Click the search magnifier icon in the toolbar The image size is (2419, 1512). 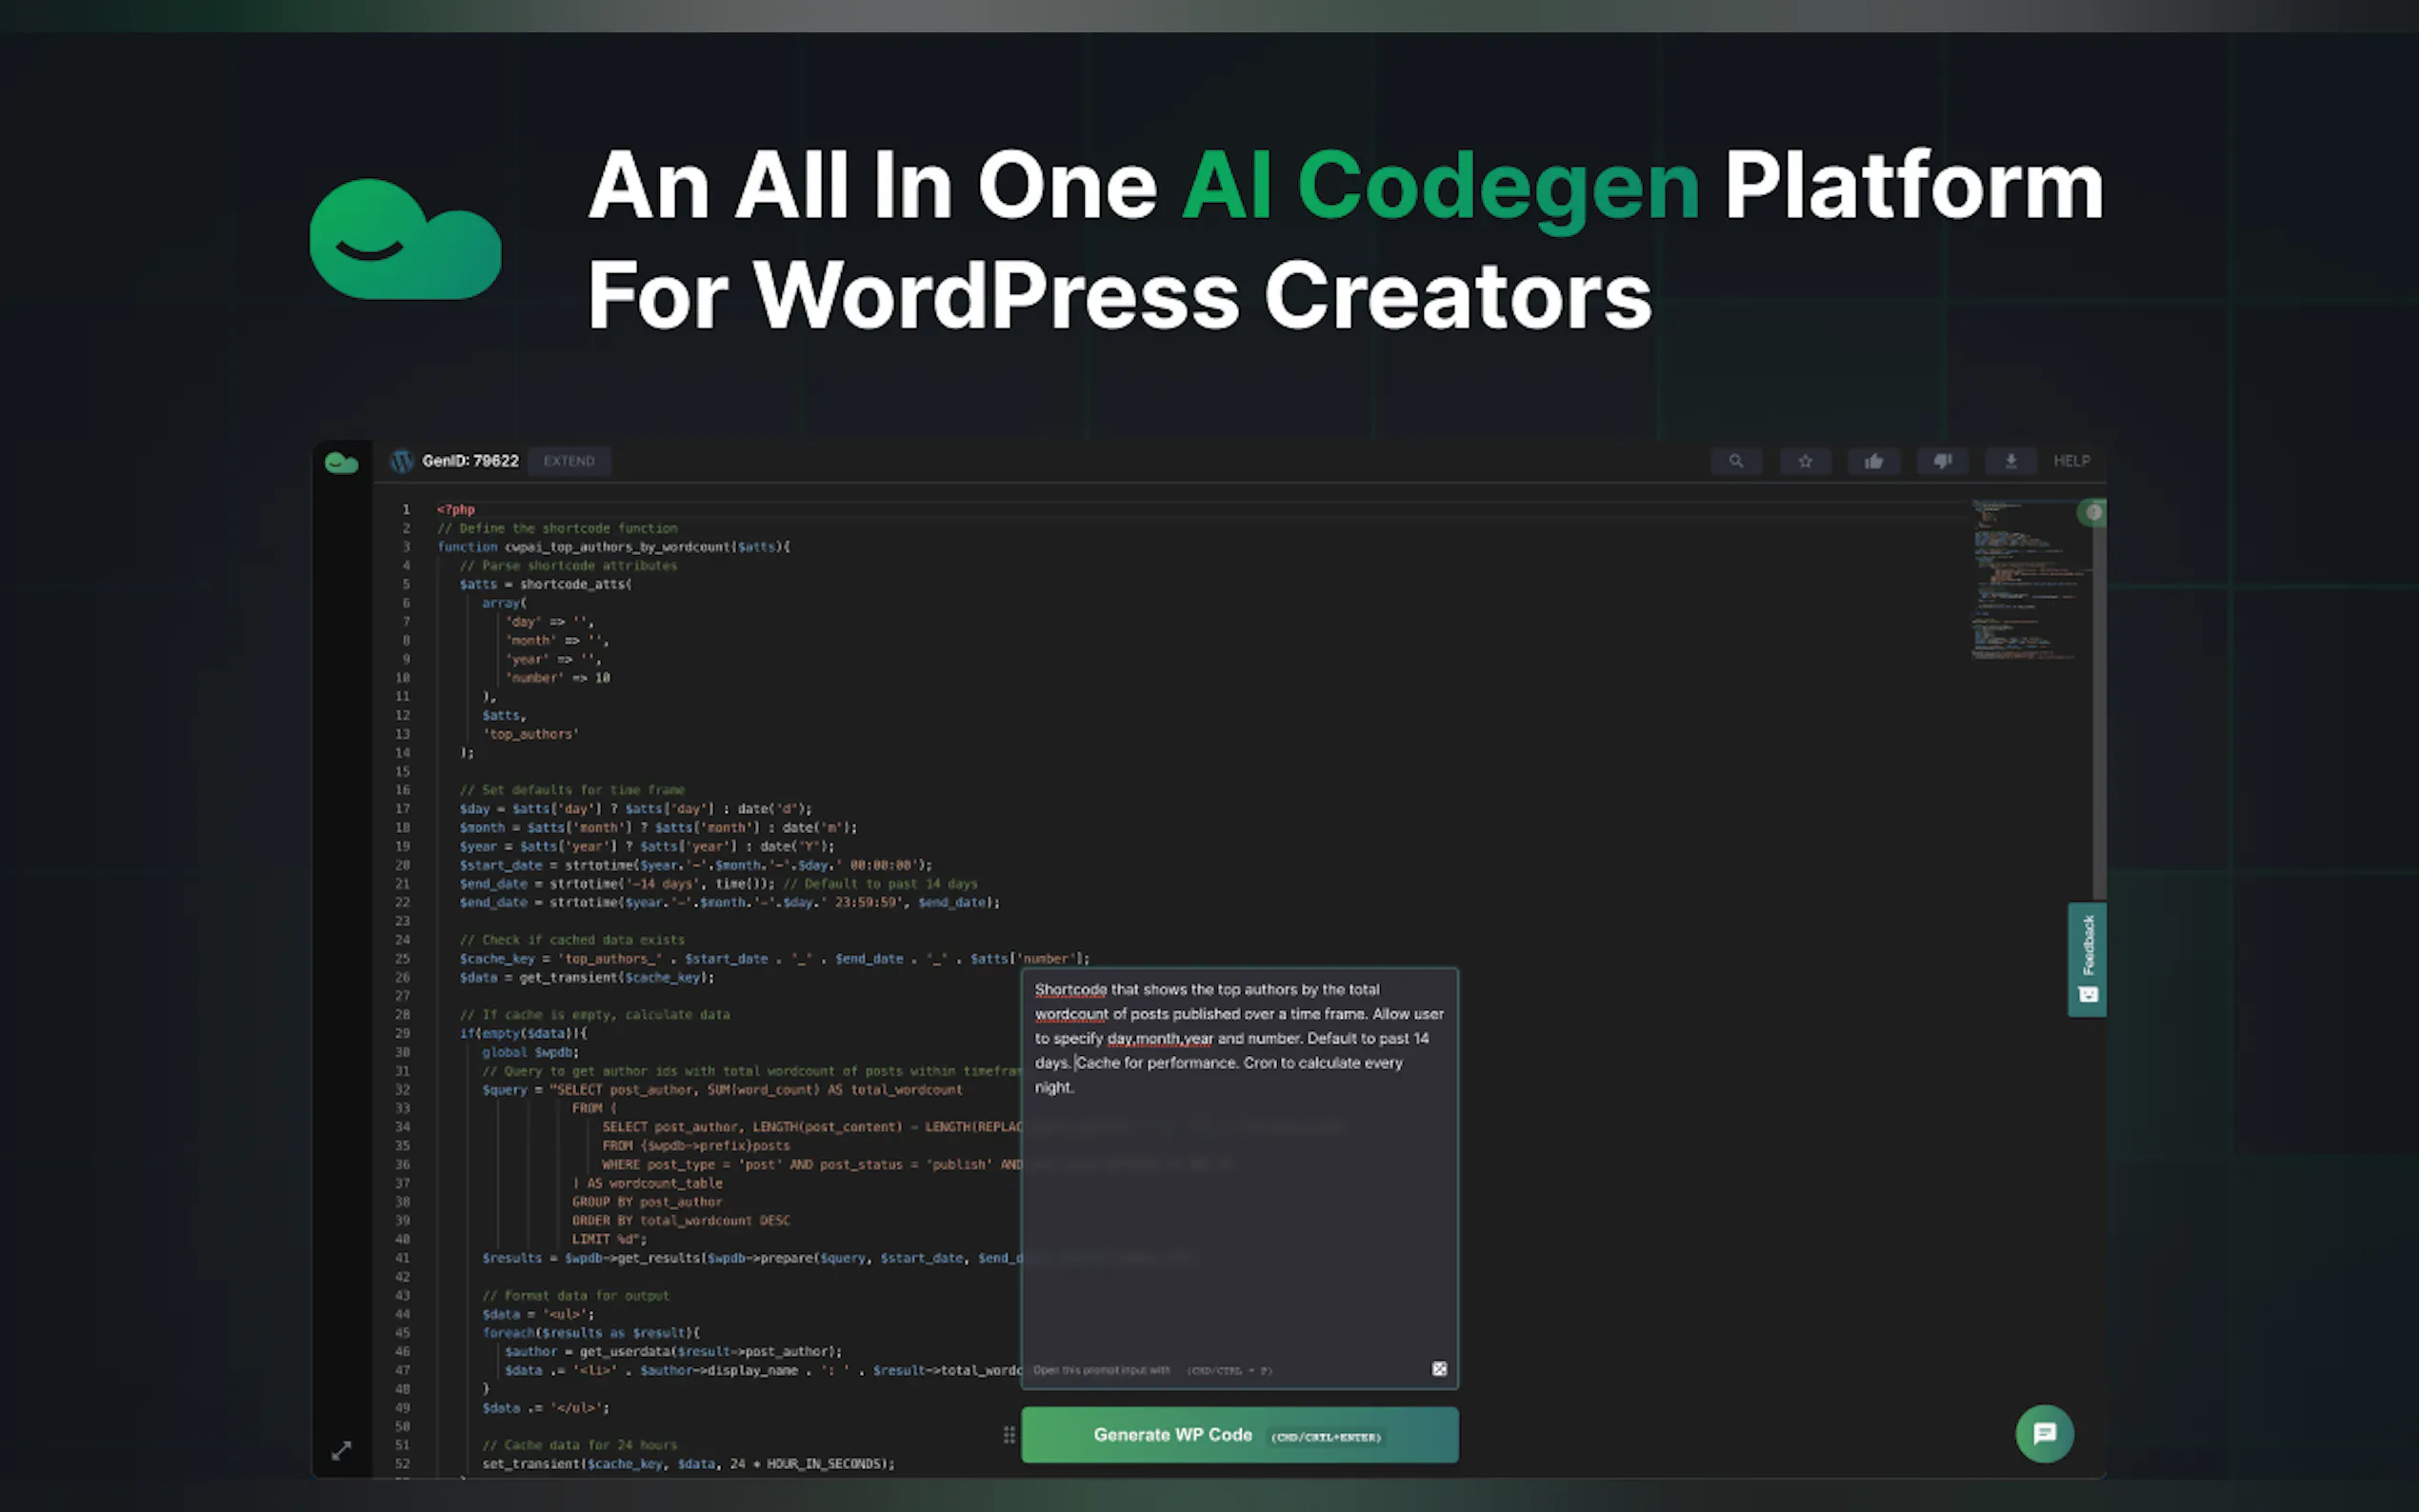coord(1736,461)
